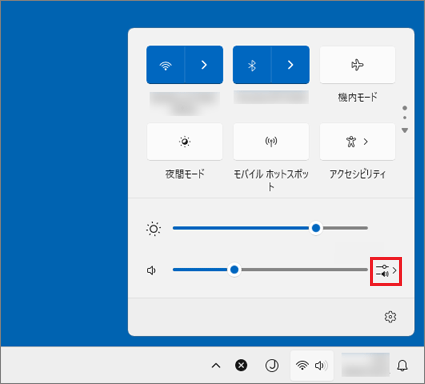Select sound output device button
This screenshot has height=384, width=425.
tap(386, 271)
